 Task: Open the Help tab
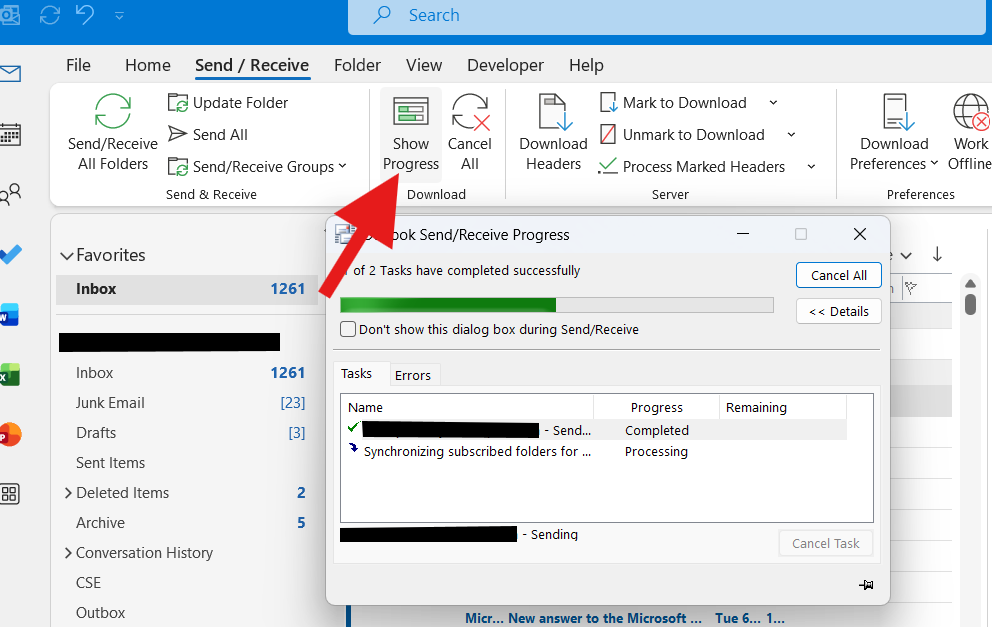pyautogui.click(x=586, y=65)
